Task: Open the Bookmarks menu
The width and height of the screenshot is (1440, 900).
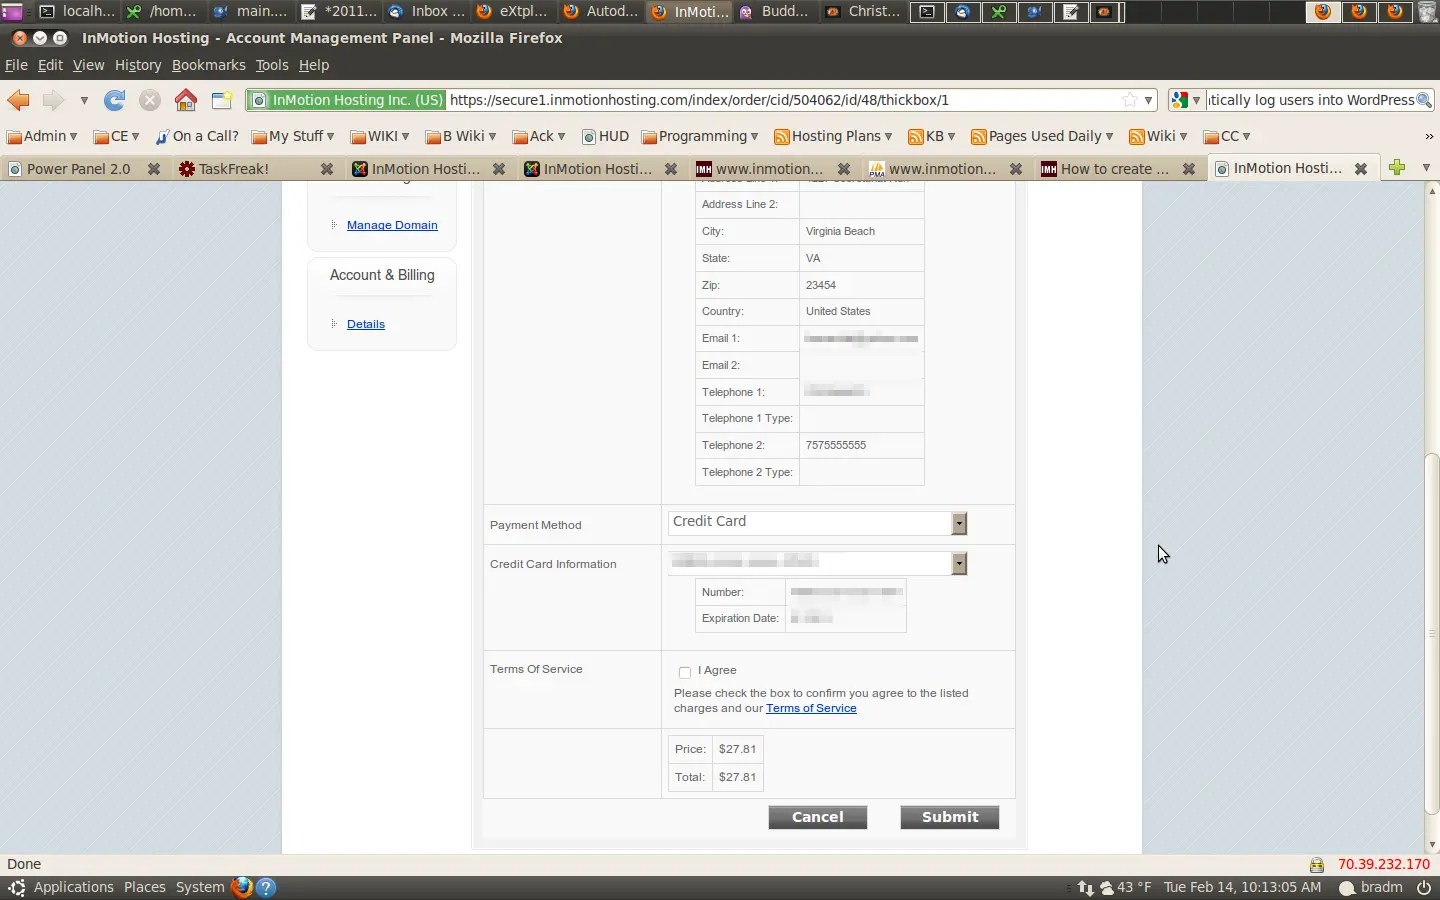Action: (x=208, y=65)
